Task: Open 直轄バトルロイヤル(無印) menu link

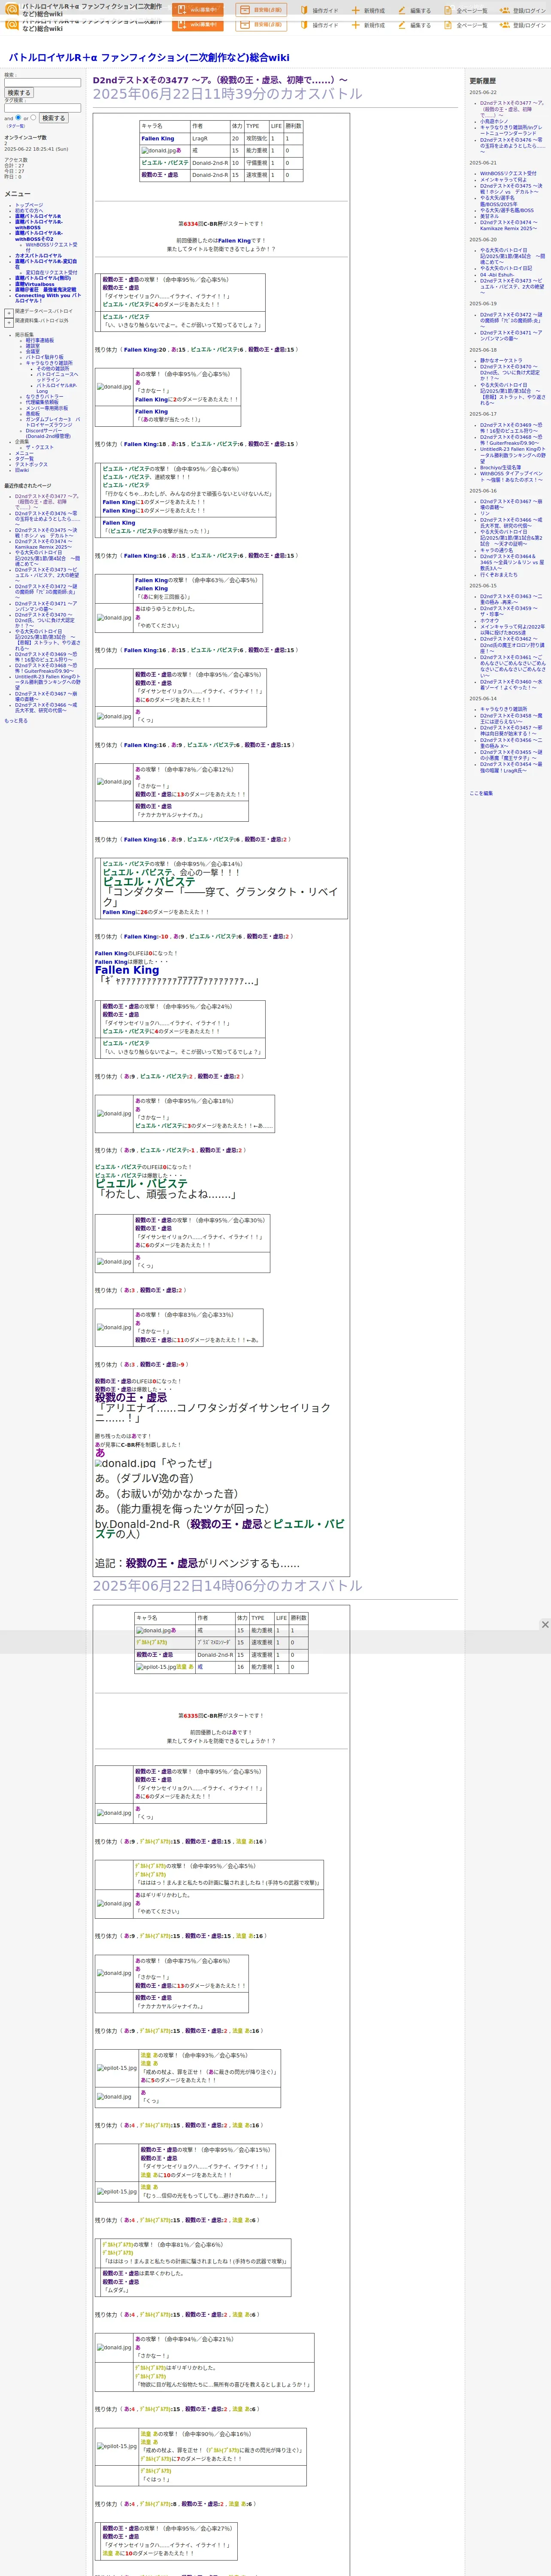Action: [x=43, y=278]
